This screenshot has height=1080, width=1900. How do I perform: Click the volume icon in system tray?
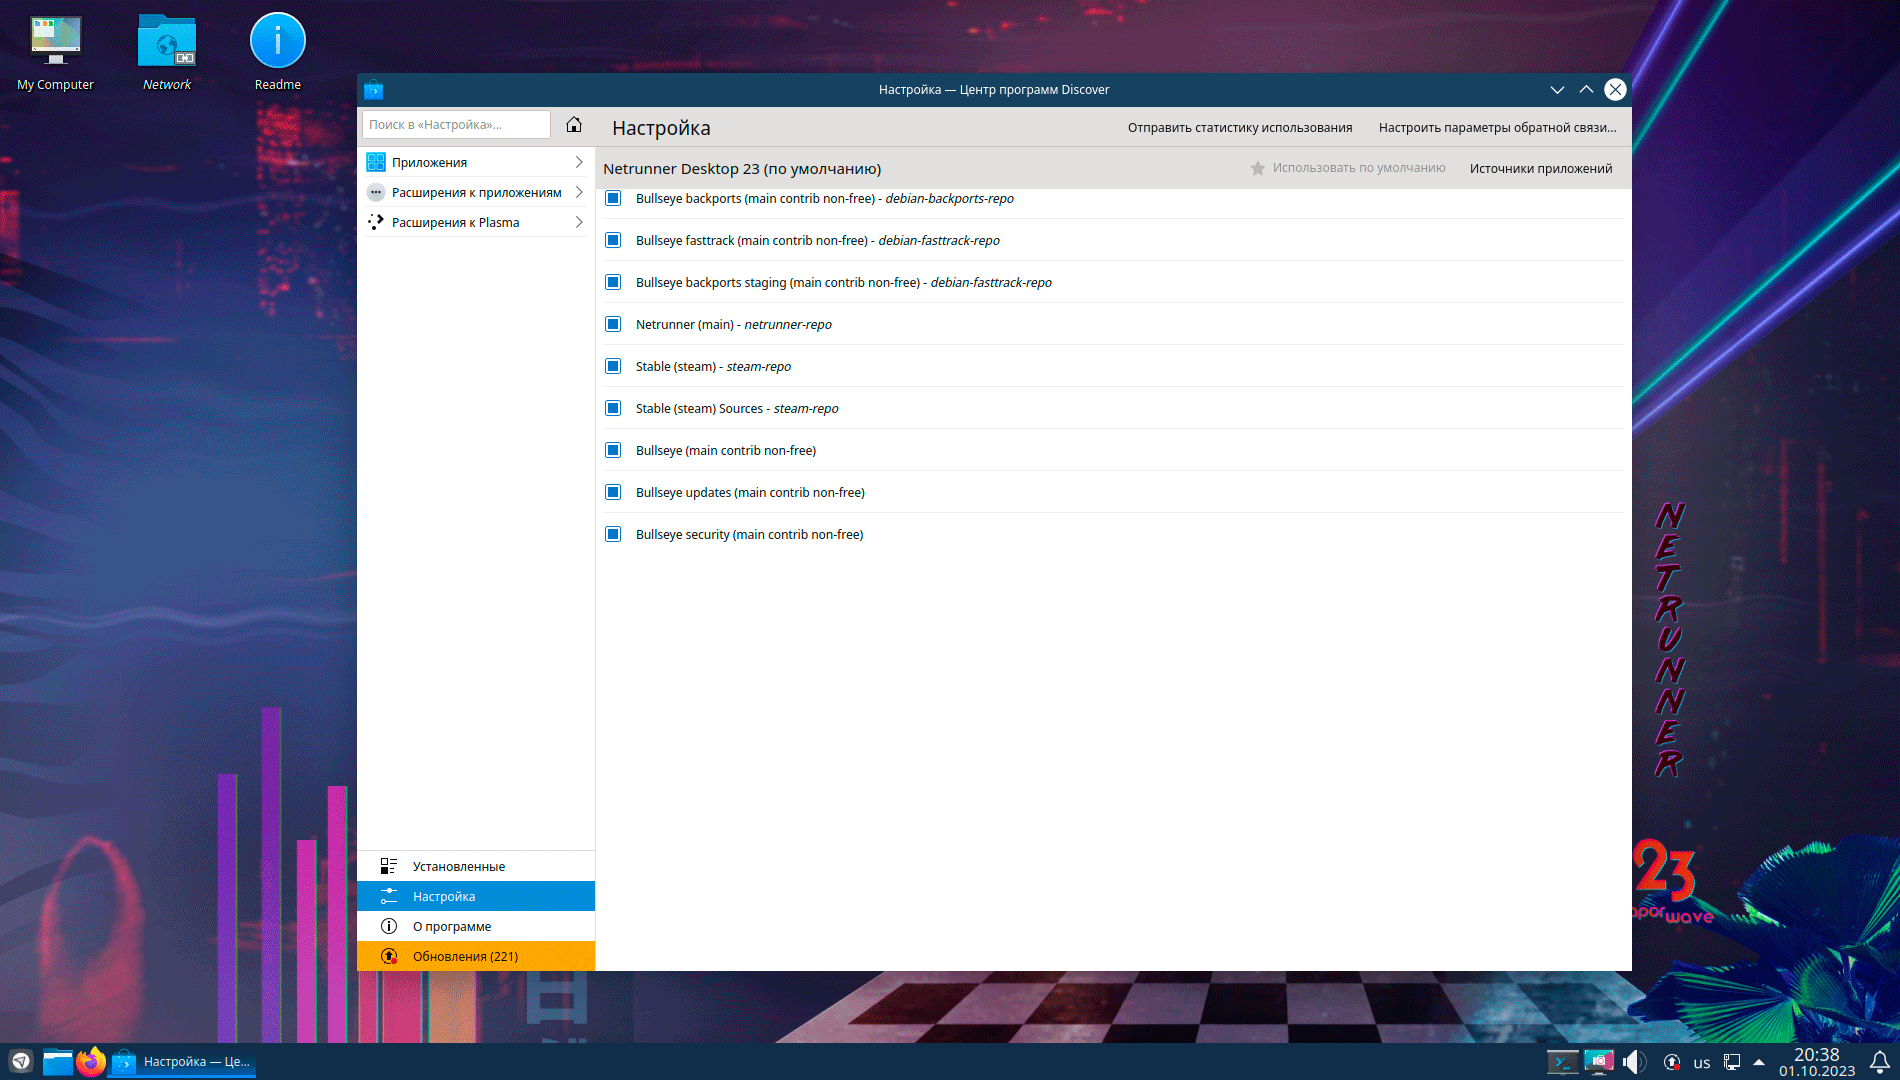(1633, 1062)
